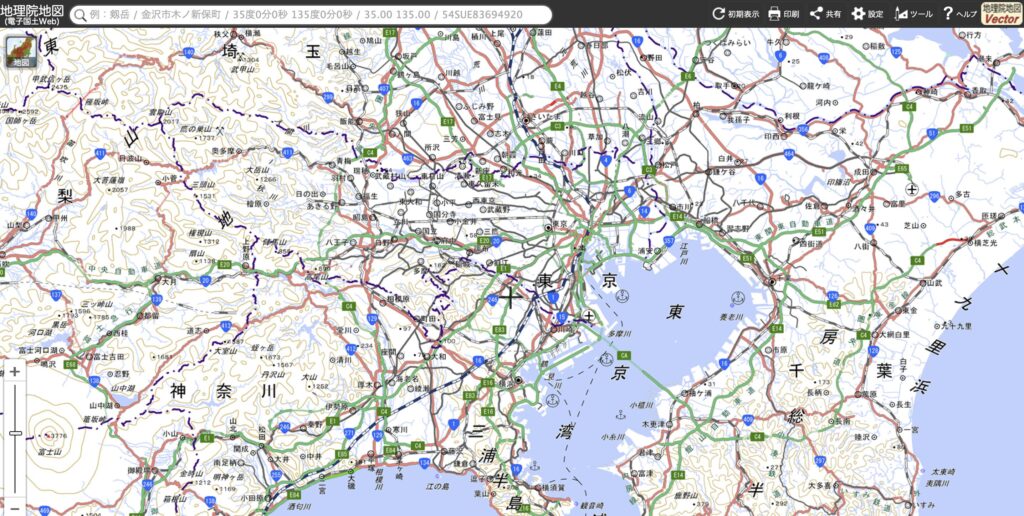Click the 地理院地図 site logo
Image resolution: width=1024 pixels, height=516 pixels.
(x=33, y=13)
